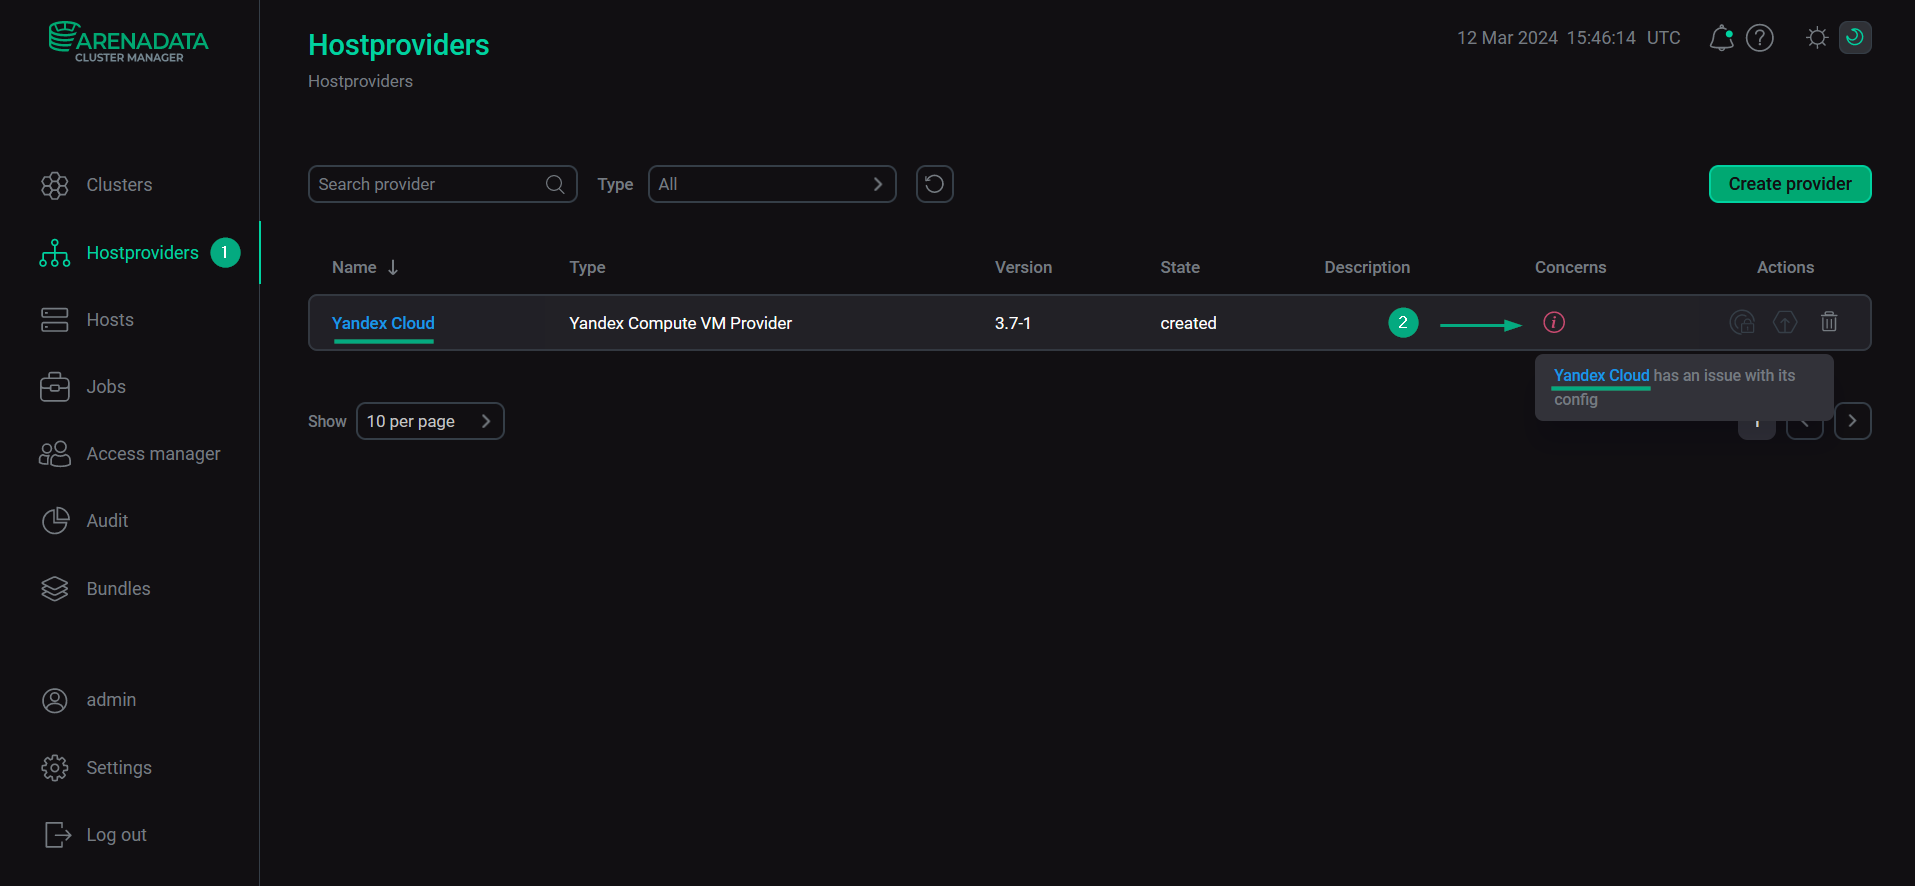Click the red concern info icon
This screenshot has width=1915, height=886.
pyautogui.click(x=1554, y=322)
